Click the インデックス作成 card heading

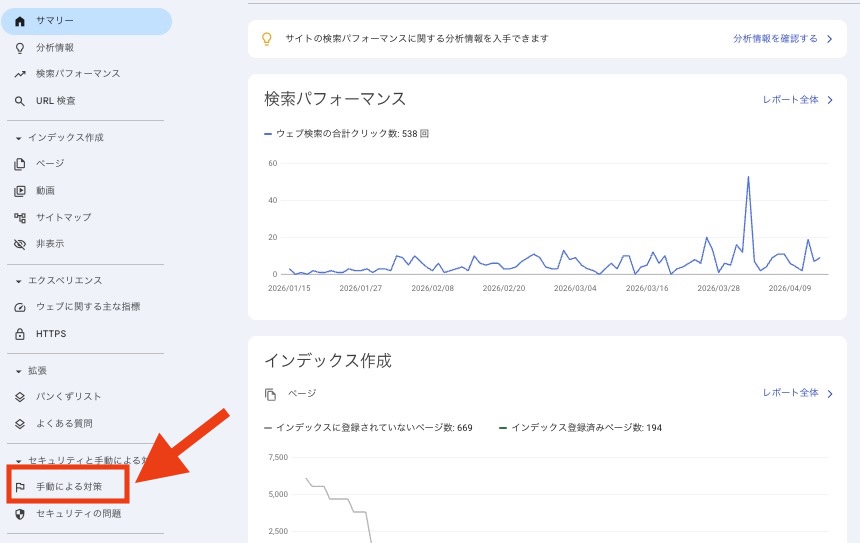tap(328, 361)
